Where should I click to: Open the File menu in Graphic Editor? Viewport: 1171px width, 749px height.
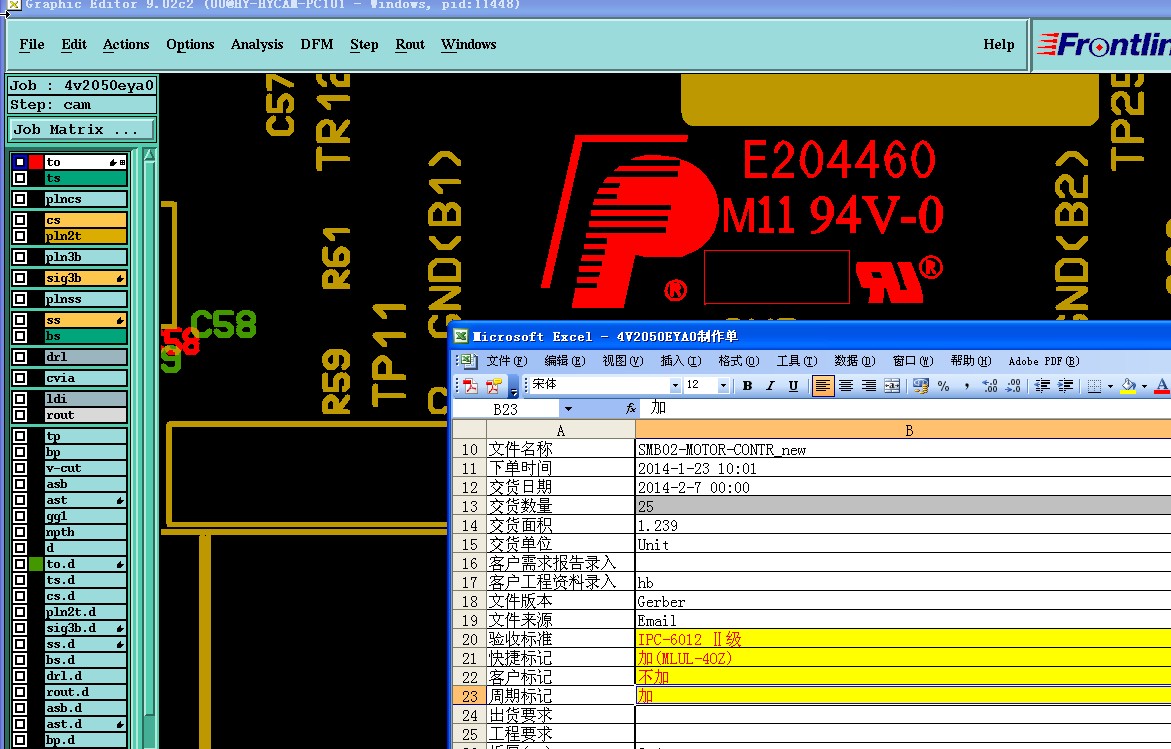tap(31, 45)
